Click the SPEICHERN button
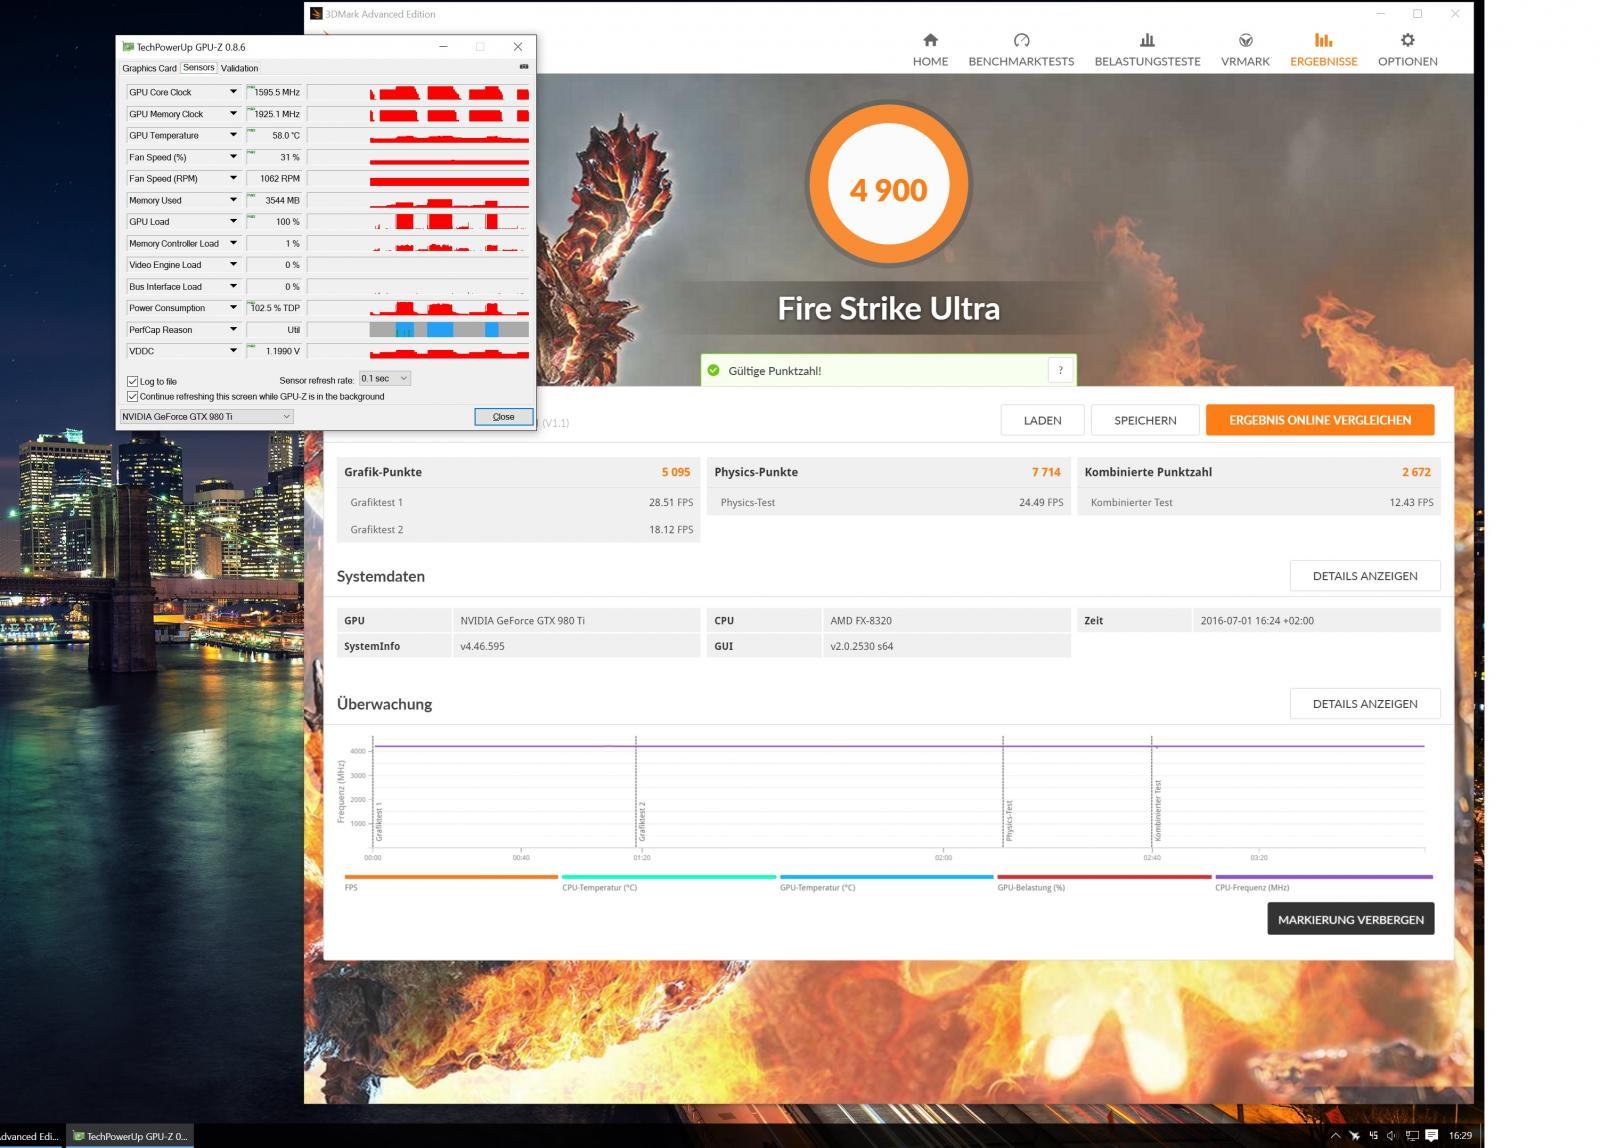Screen dimensions: 1600x1148 point(1145,420)
